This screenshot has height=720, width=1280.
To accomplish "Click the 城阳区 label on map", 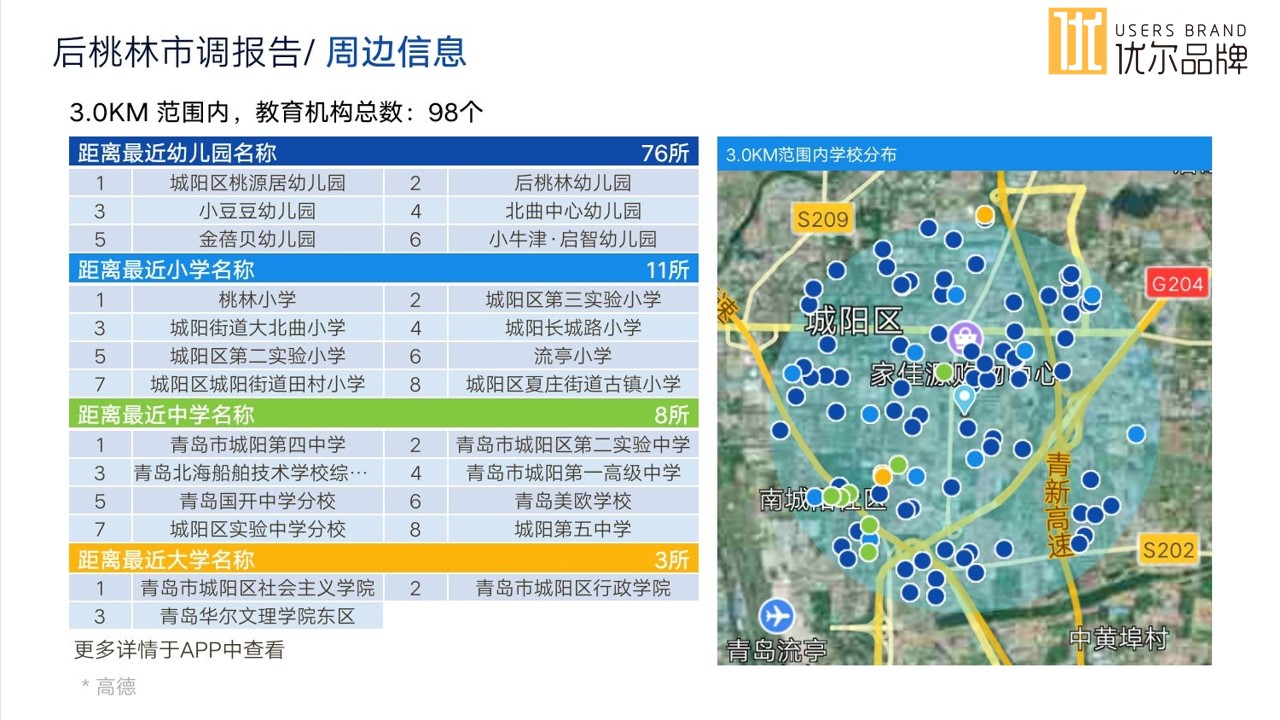I will [x=854, y=321].
